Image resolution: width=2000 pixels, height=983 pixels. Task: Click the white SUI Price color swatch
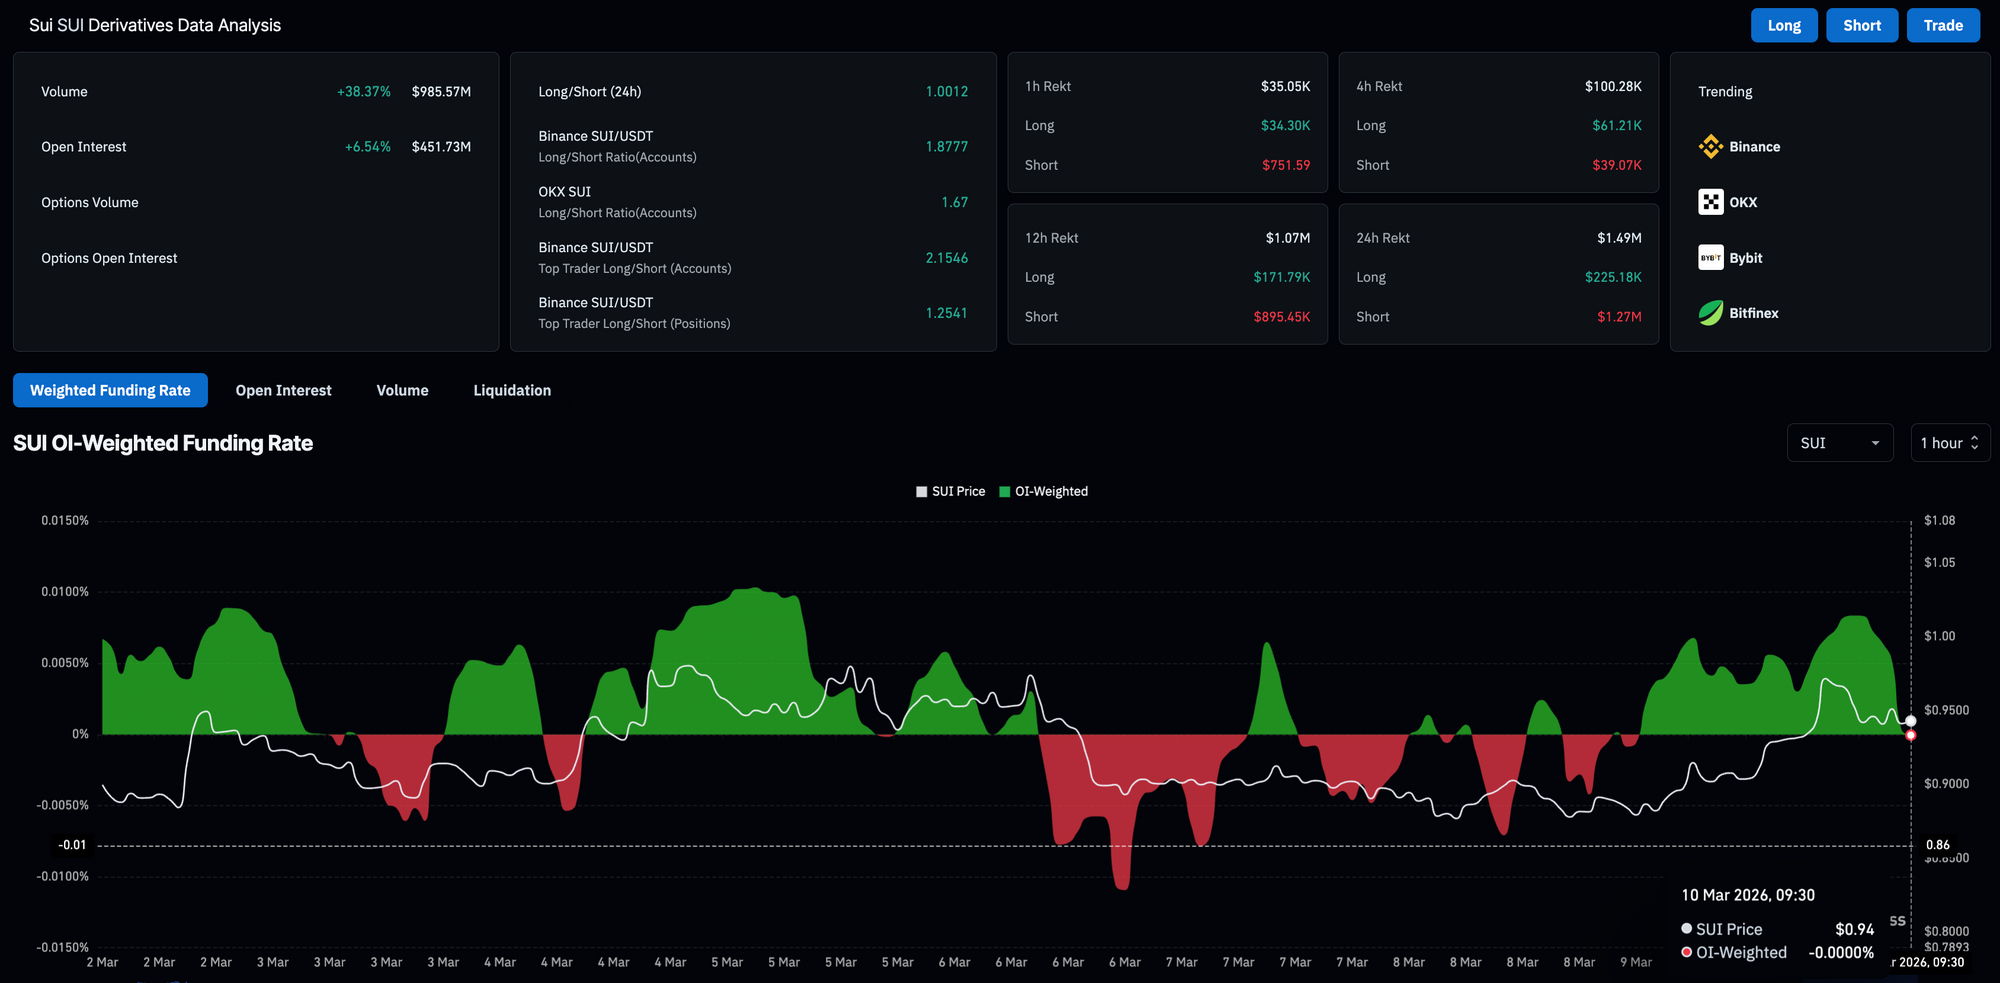[x=921, y=492]
